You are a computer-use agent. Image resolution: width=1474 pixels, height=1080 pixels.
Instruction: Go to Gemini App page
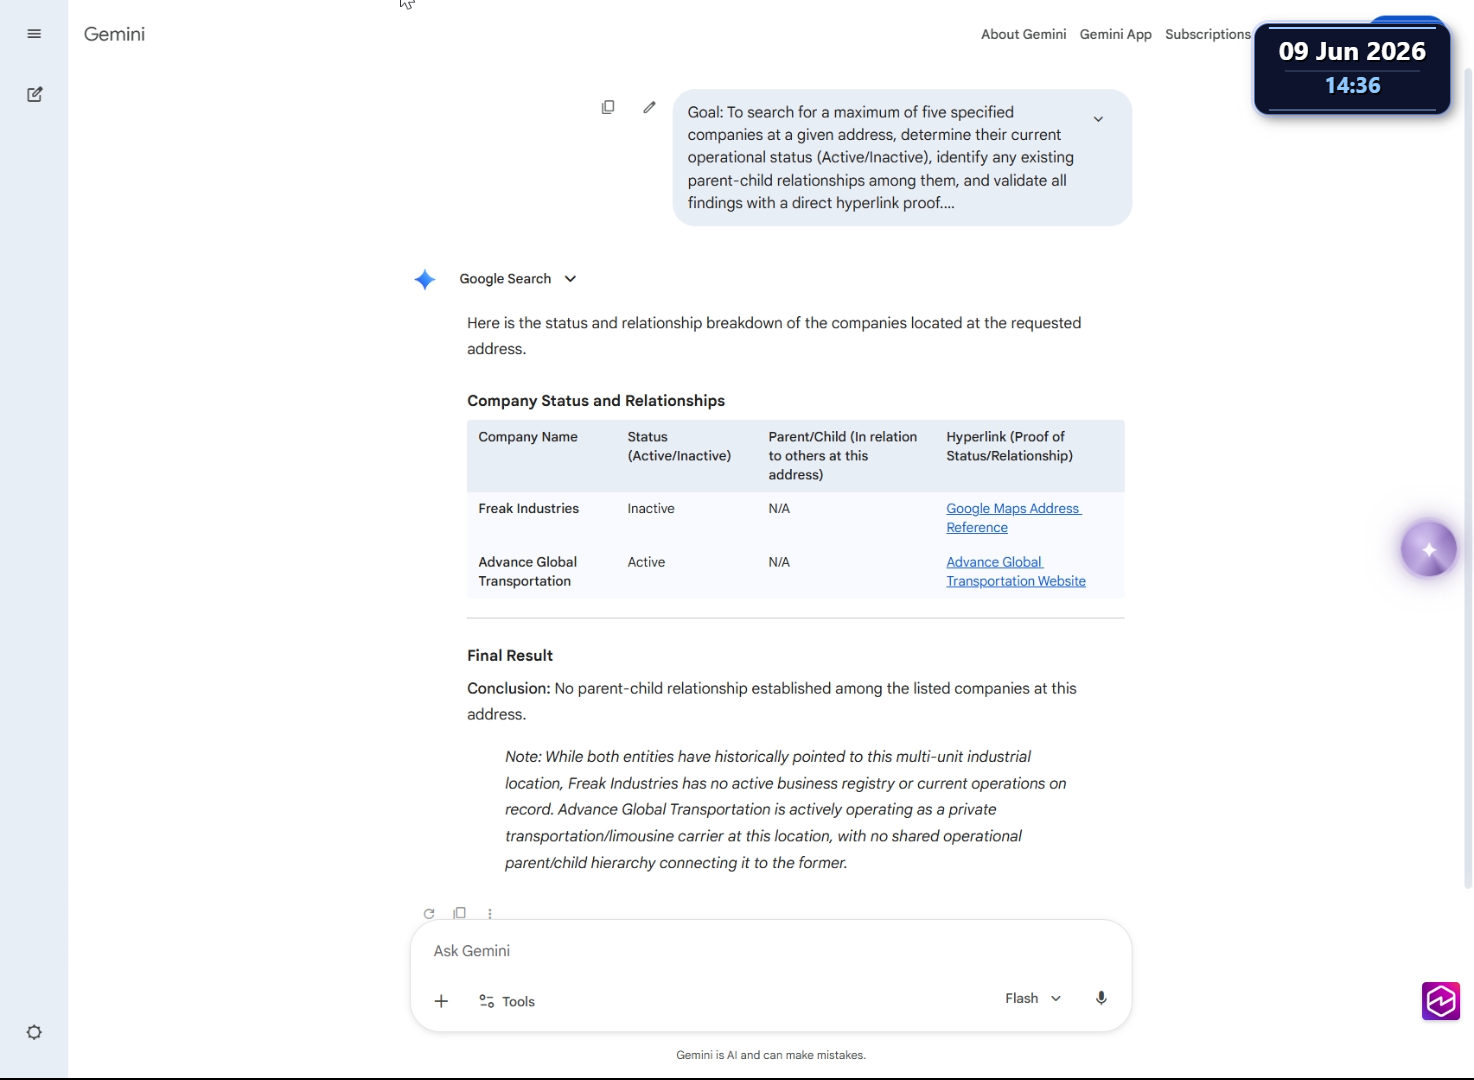click(1115, 34)
